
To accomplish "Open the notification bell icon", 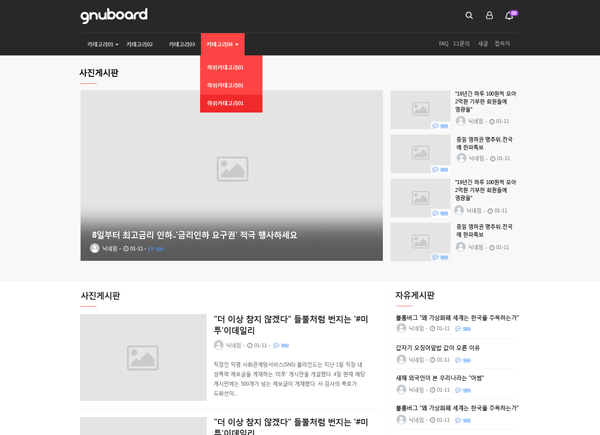I will coord(509,16).
